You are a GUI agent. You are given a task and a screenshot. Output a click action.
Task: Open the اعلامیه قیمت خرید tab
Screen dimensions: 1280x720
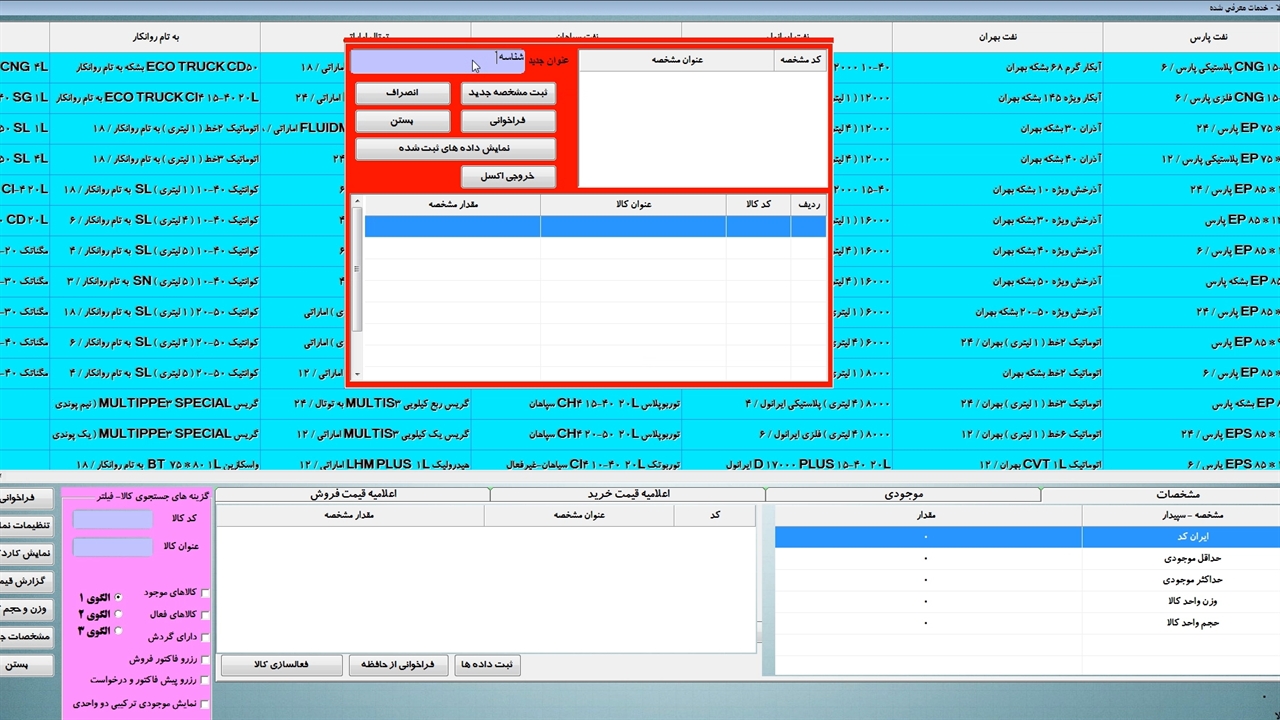(x=627, y=494)
